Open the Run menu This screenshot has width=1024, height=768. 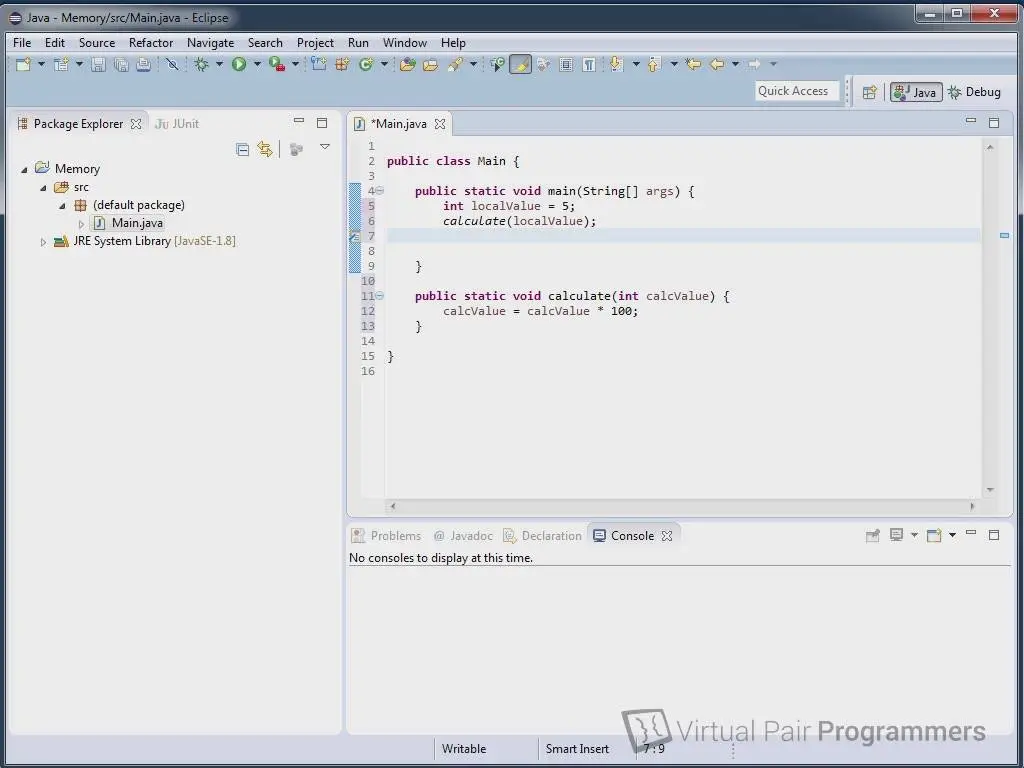358,42
